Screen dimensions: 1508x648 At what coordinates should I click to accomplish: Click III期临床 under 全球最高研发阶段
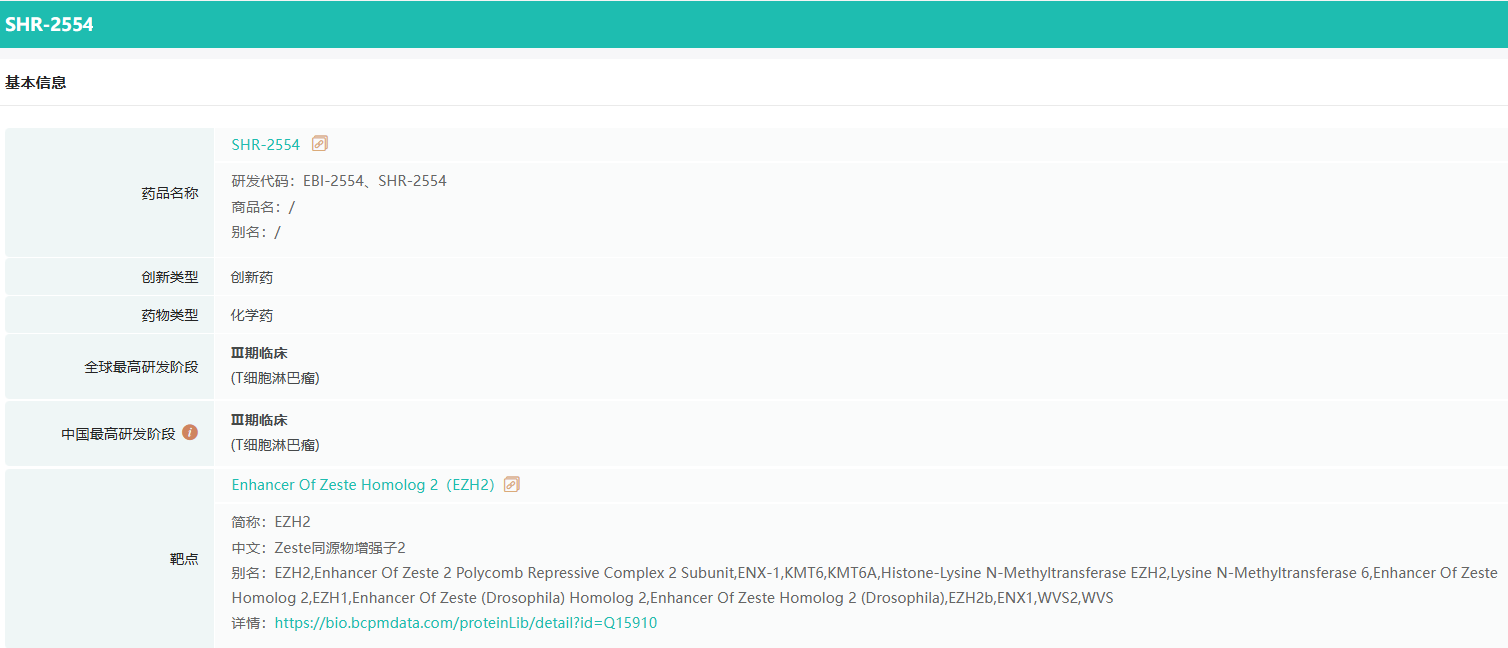(x=260, y=353)
